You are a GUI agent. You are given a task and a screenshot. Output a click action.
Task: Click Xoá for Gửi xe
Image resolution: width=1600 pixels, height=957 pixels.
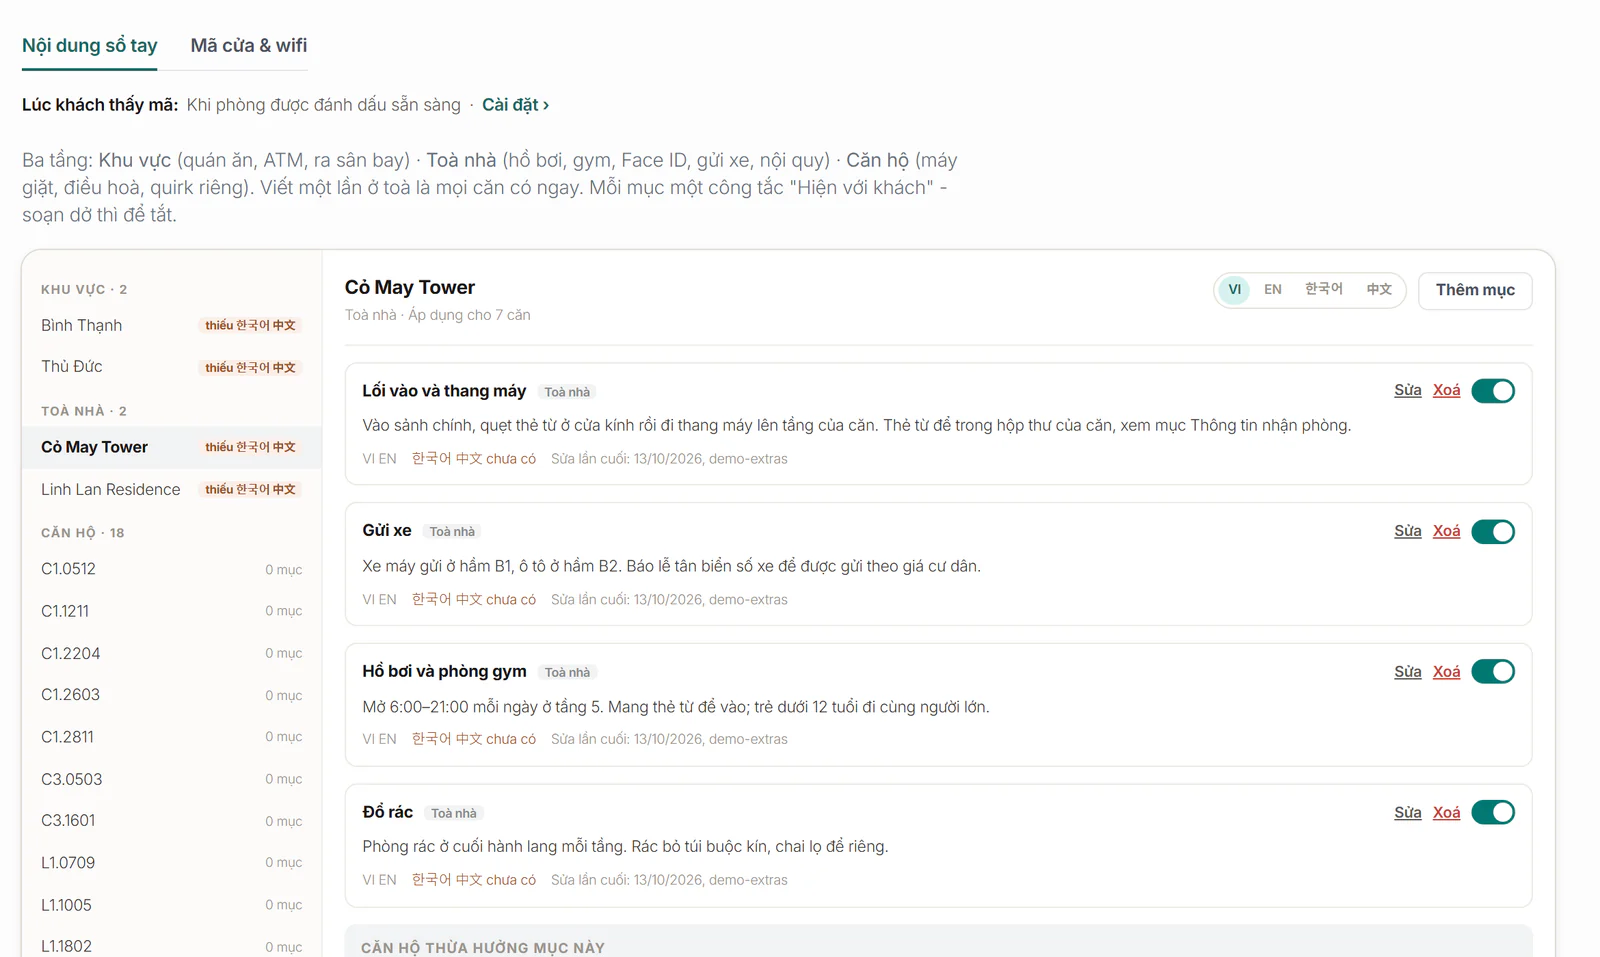coord(1446,532)
